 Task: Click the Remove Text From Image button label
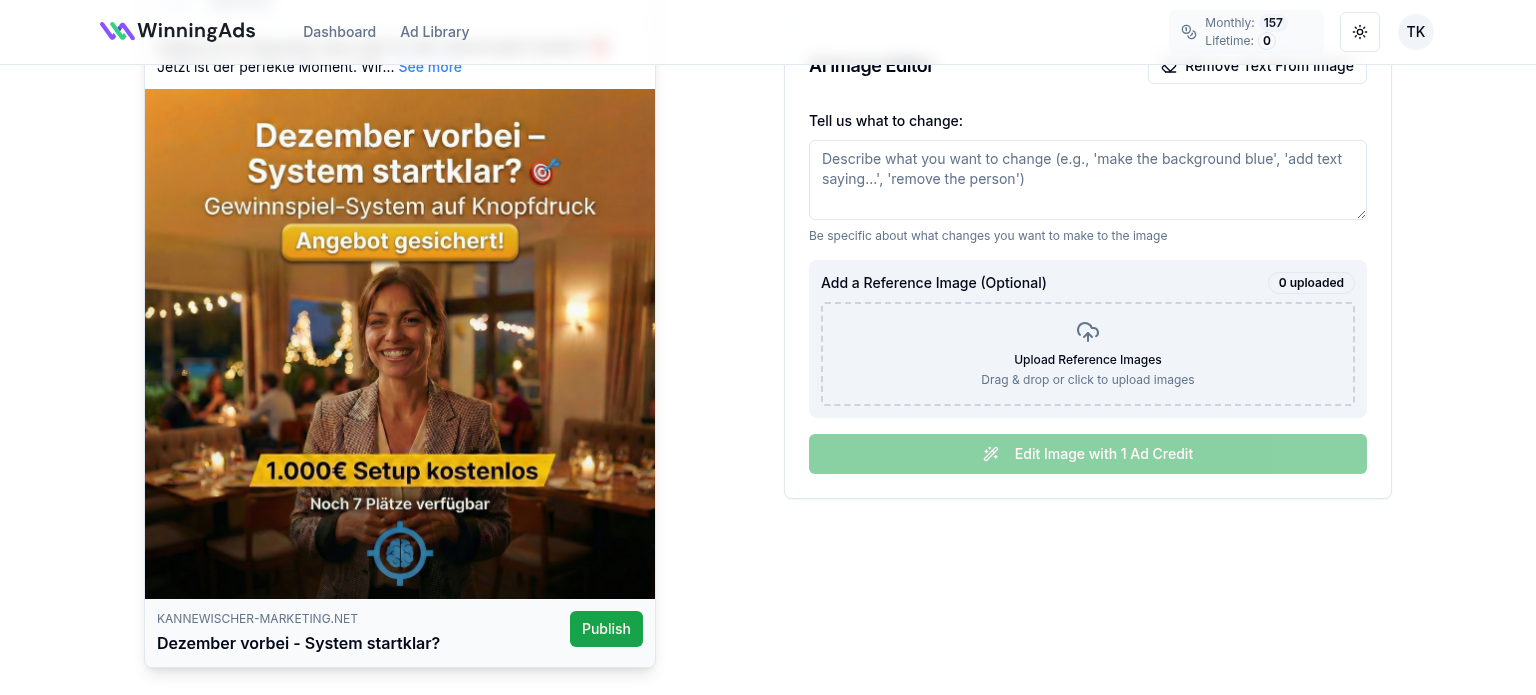pyautogui.click(x=1269, y=67)
